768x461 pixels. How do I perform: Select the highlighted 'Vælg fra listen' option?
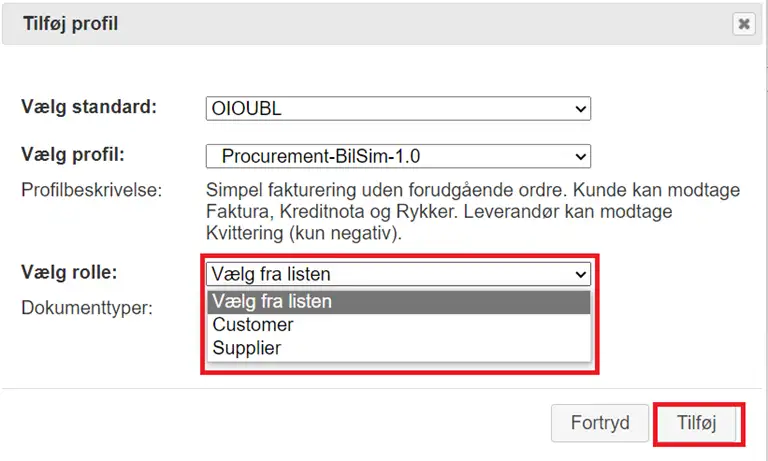tap(398, 301)
